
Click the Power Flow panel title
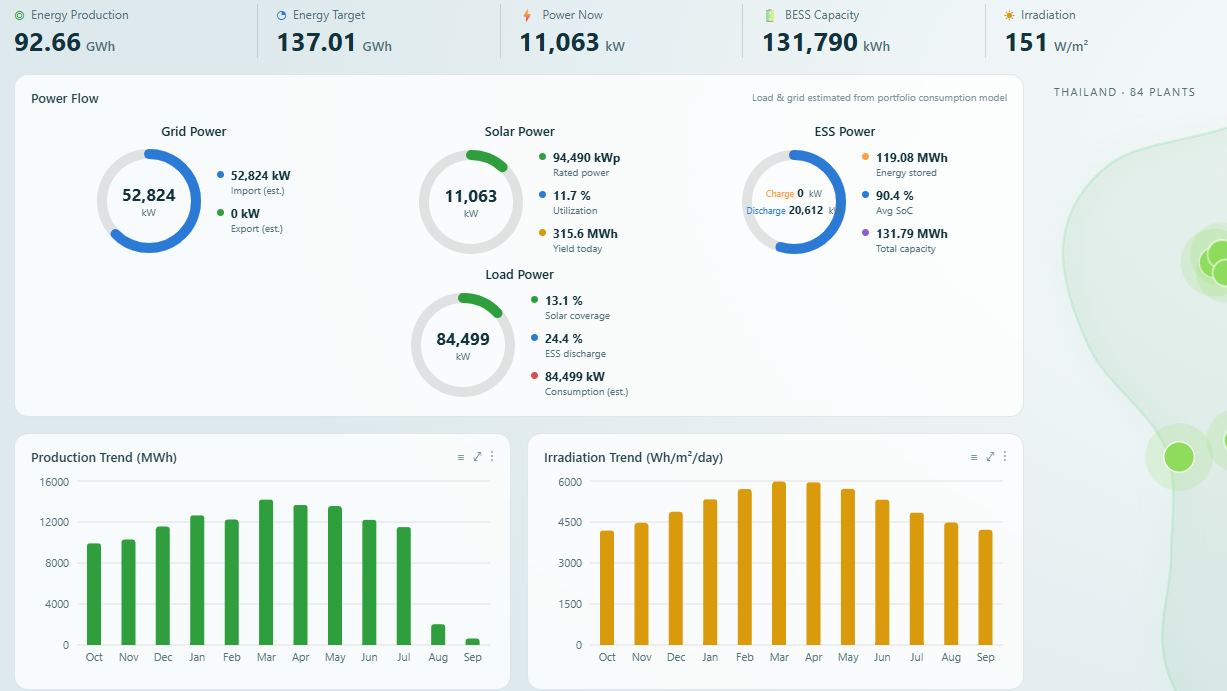65,98
